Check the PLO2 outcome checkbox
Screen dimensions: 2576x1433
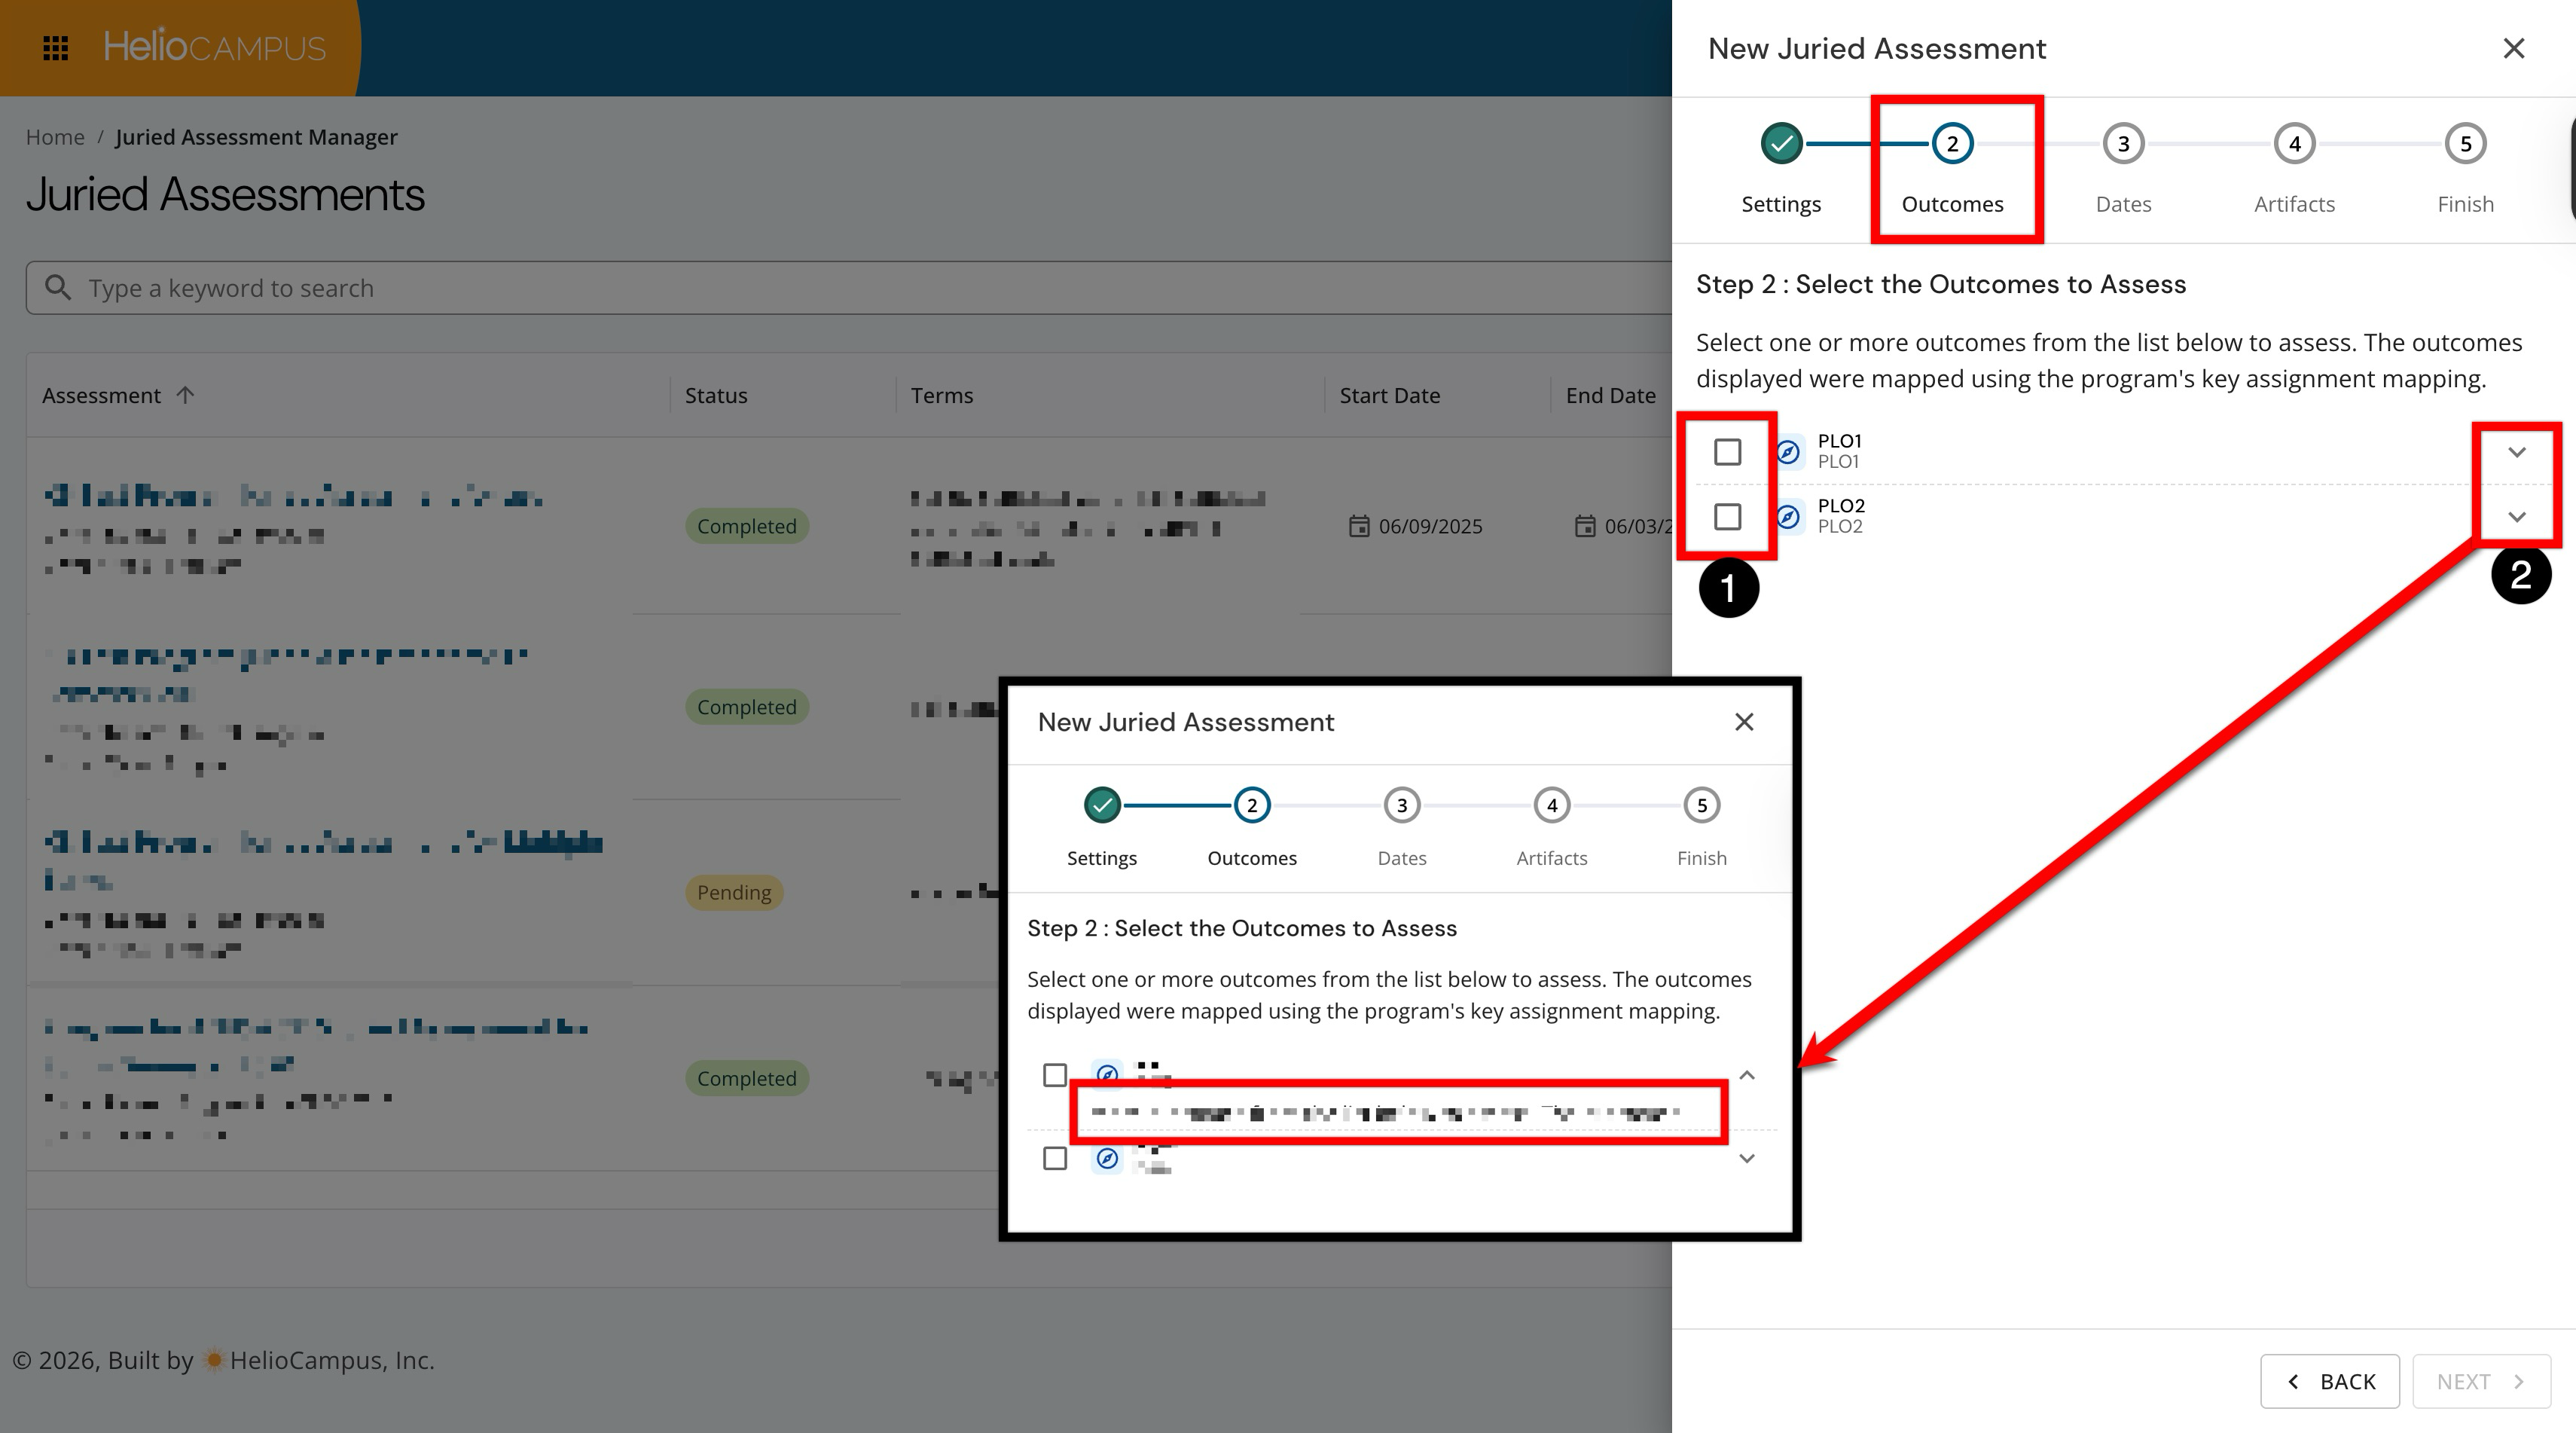pyautogui.click(x=1727, y=517)
